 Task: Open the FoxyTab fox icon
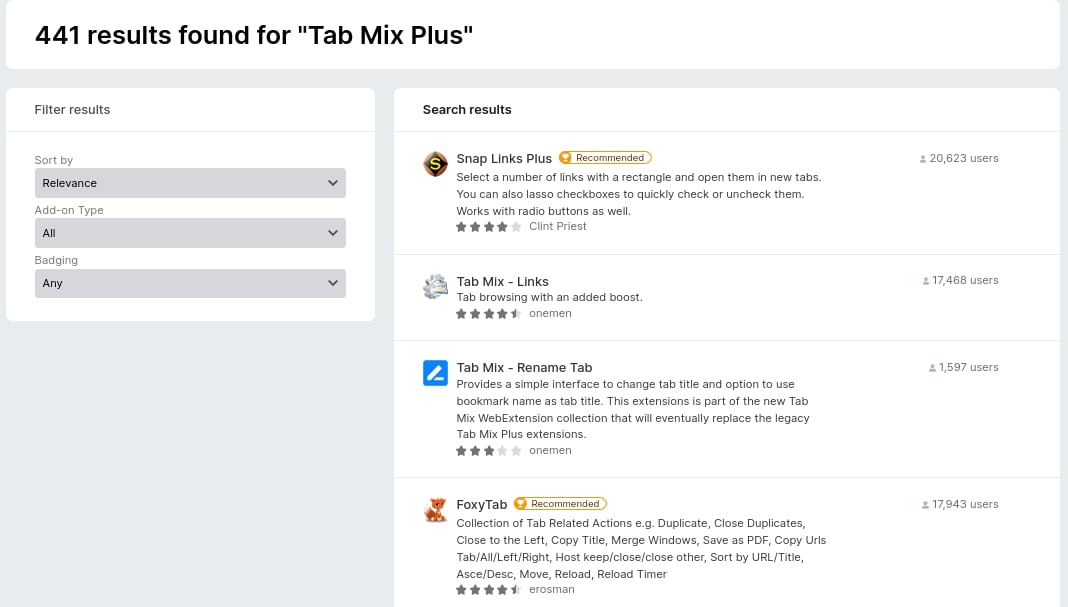pyautogui.click(x=435, y=510)
